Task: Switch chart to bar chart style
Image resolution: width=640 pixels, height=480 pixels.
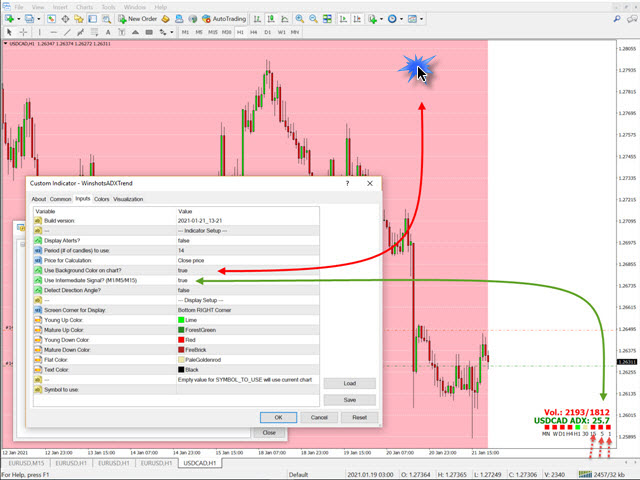Action: click(257, 19)
